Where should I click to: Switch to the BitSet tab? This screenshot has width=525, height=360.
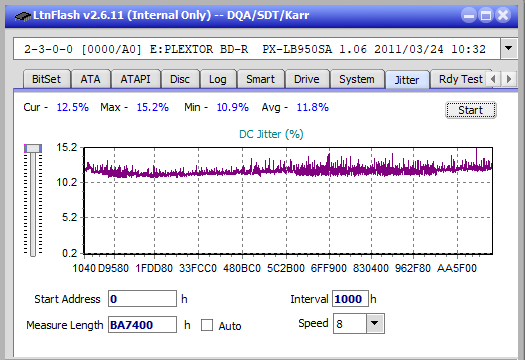click(x=47, y=79)
